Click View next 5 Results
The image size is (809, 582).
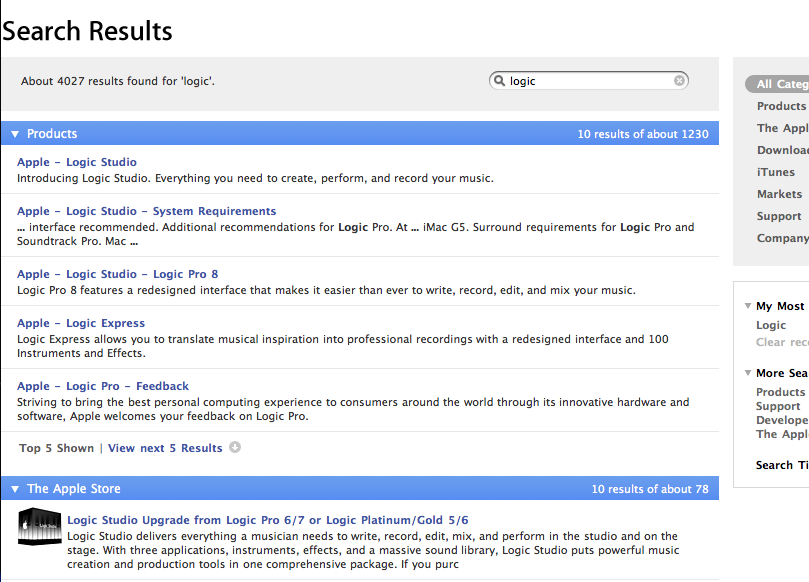point(165,448)
